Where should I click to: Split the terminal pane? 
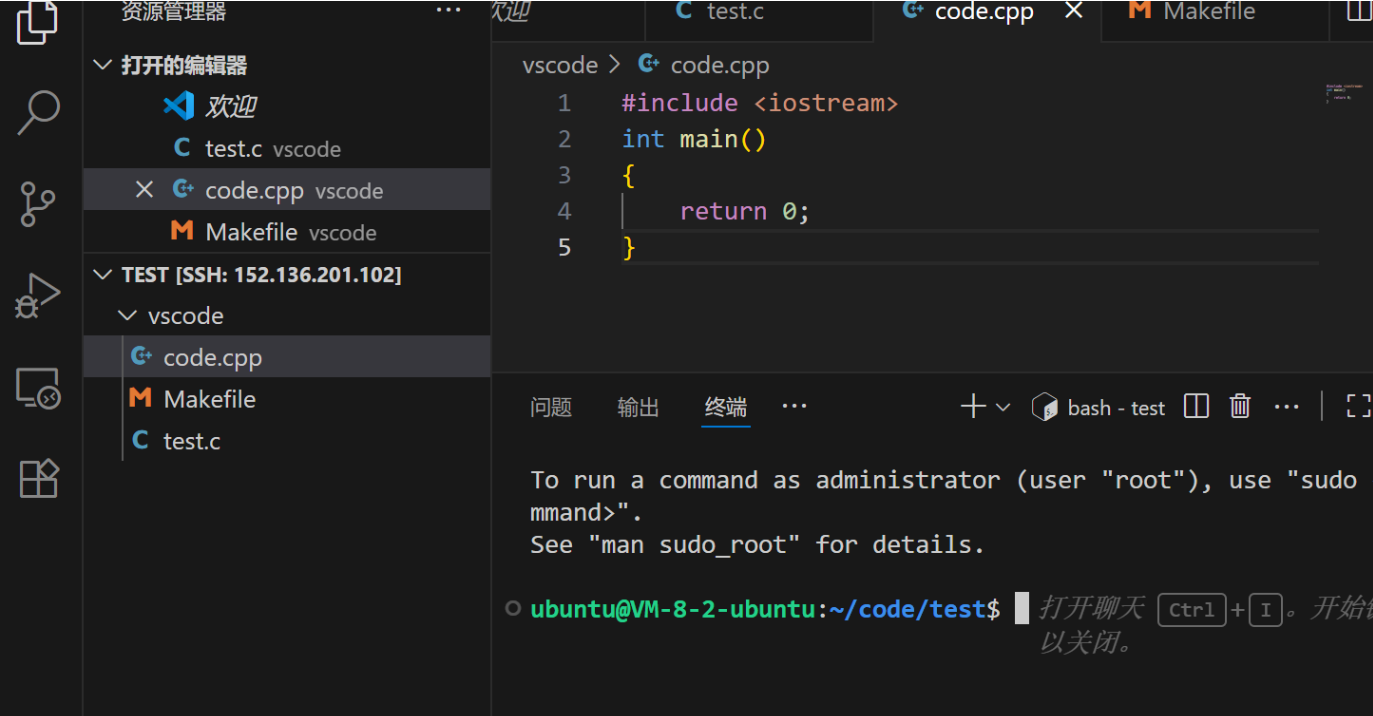point(1196,406)
